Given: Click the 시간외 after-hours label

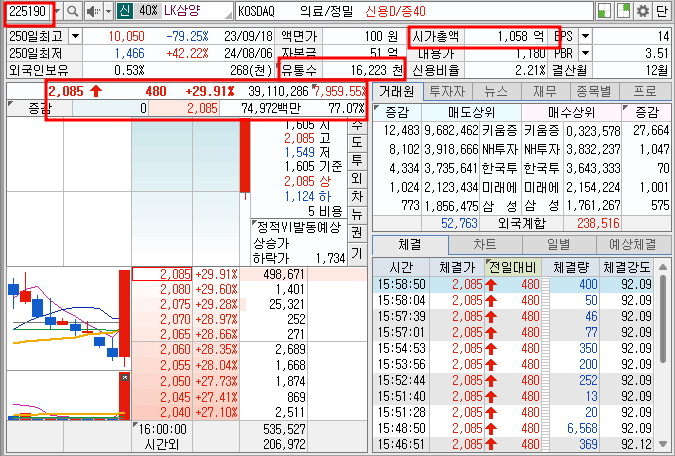Looking at the screenshot, I should point(161,444).
